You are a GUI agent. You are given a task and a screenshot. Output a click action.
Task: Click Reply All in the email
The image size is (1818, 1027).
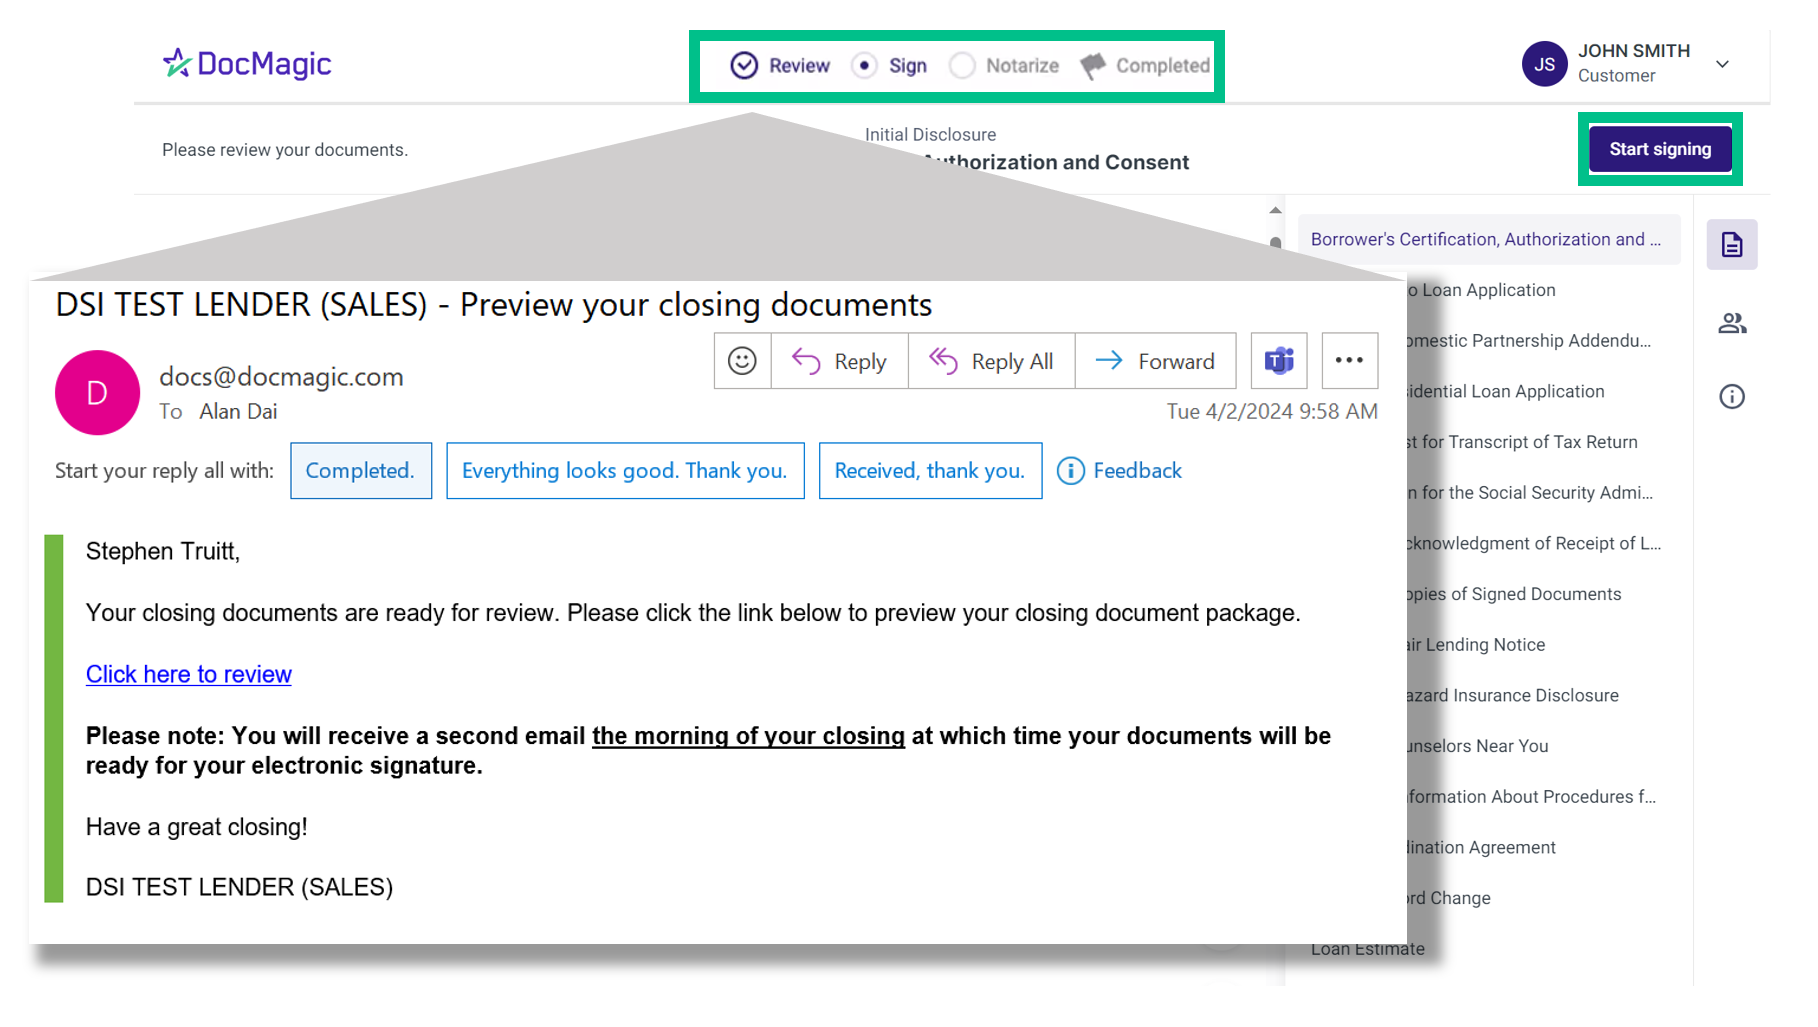991,361
